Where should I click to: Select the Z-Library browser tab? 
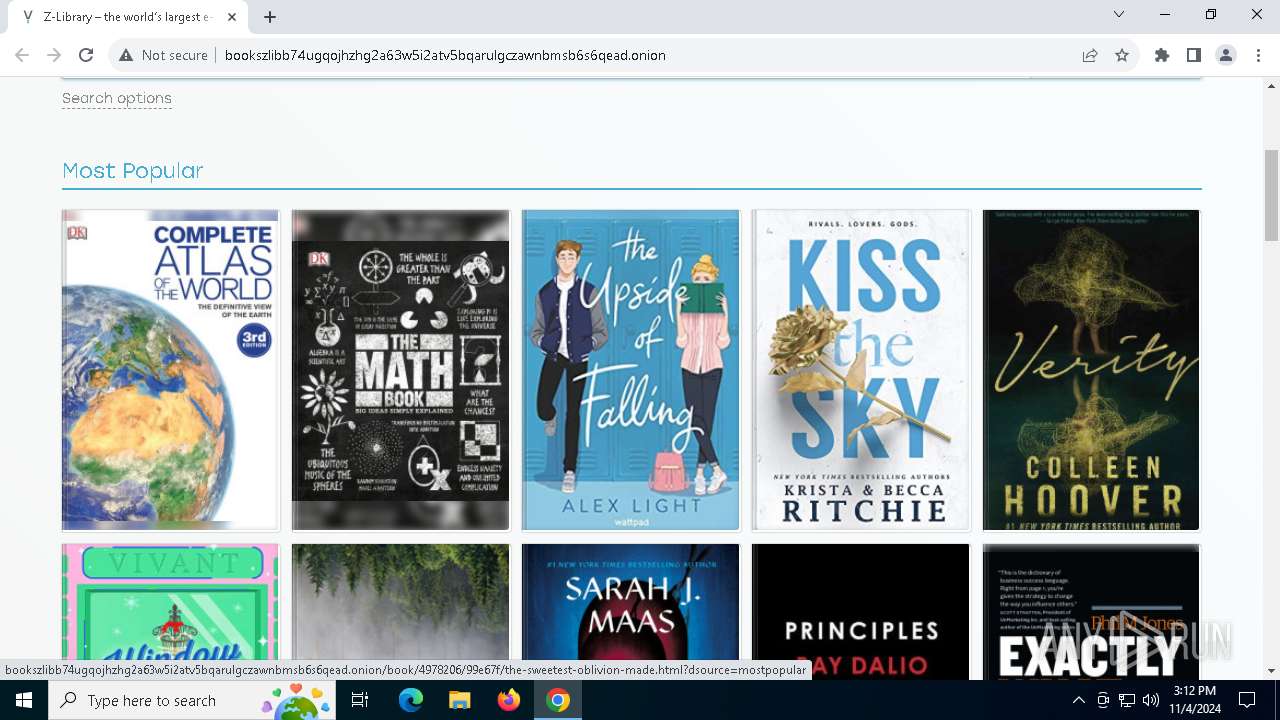tap(130, 17)
